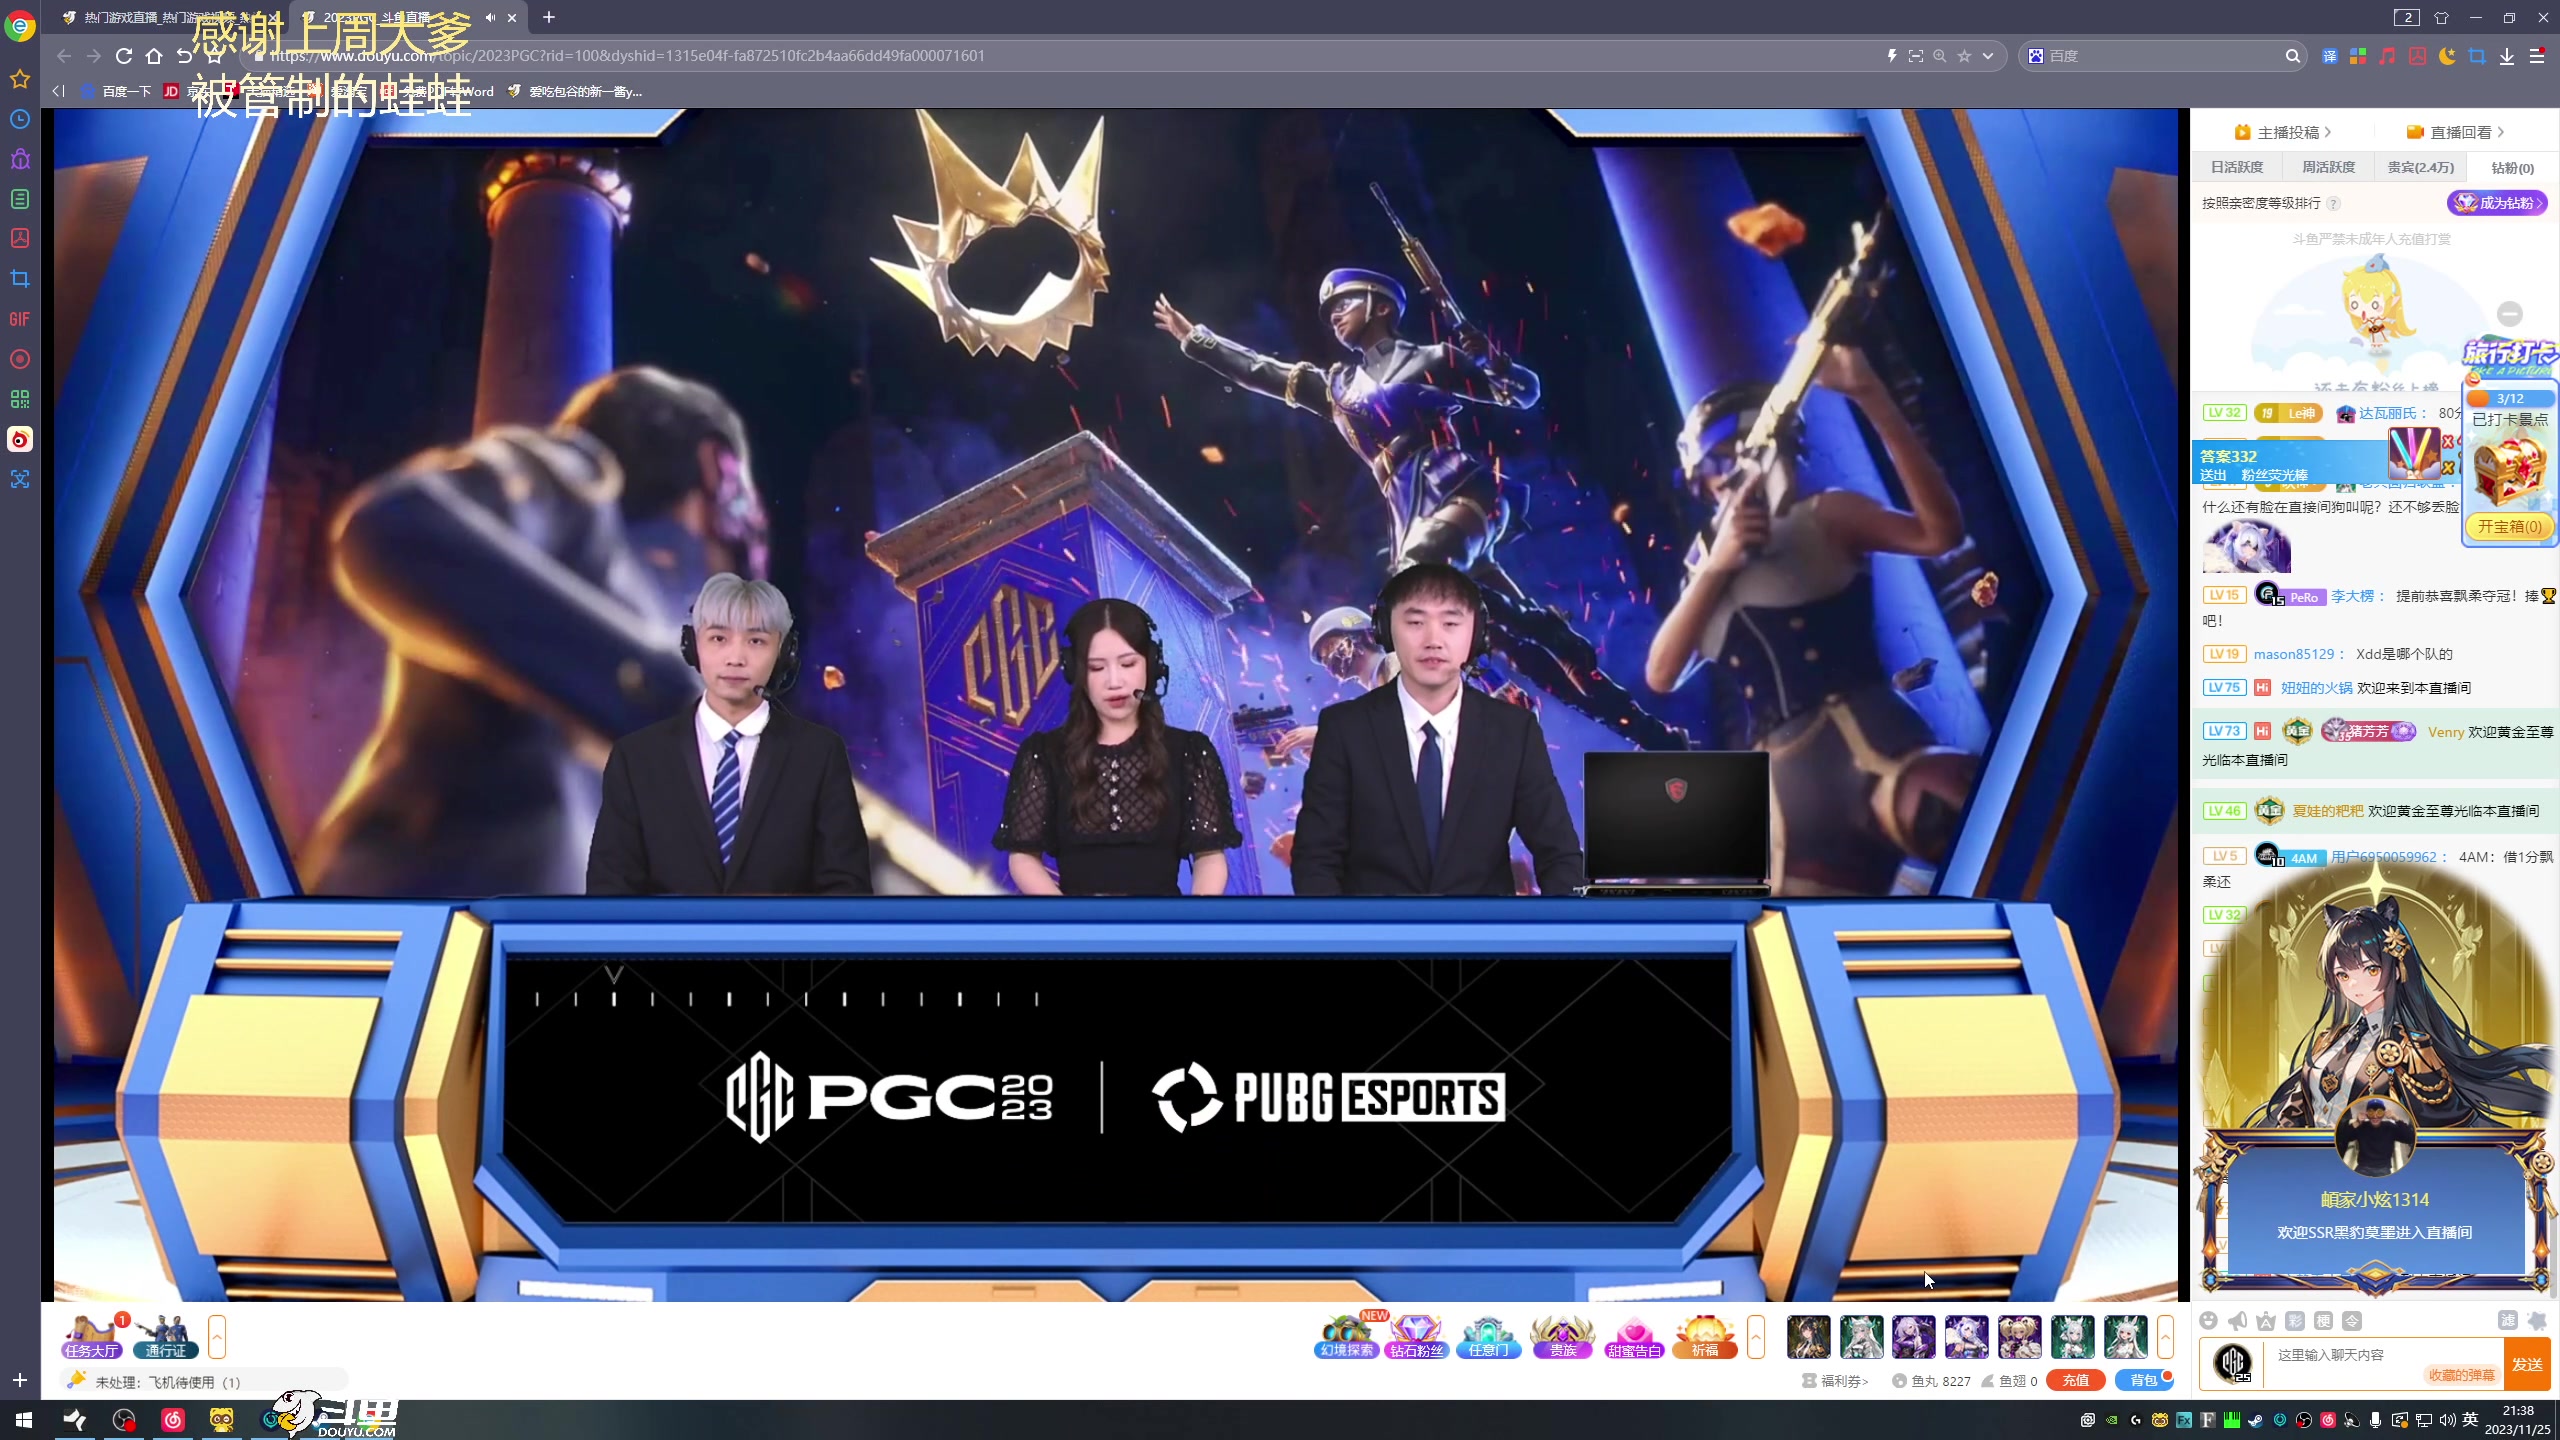This screenshot has width=2560, height=1440.
Task: Click the 充值 recharge button
Action: pos(2075,1381)
